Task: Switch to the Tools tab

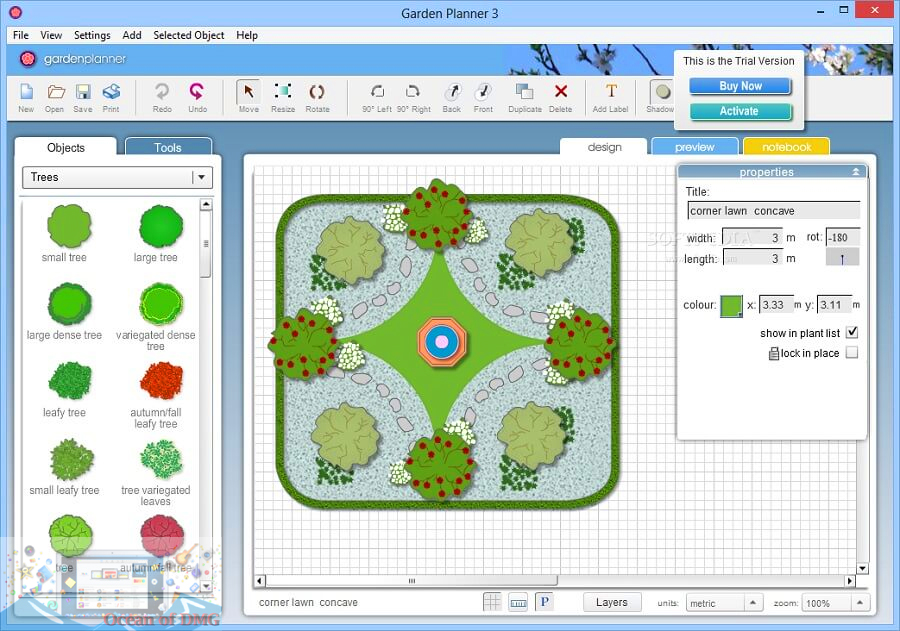Action: 168,147
